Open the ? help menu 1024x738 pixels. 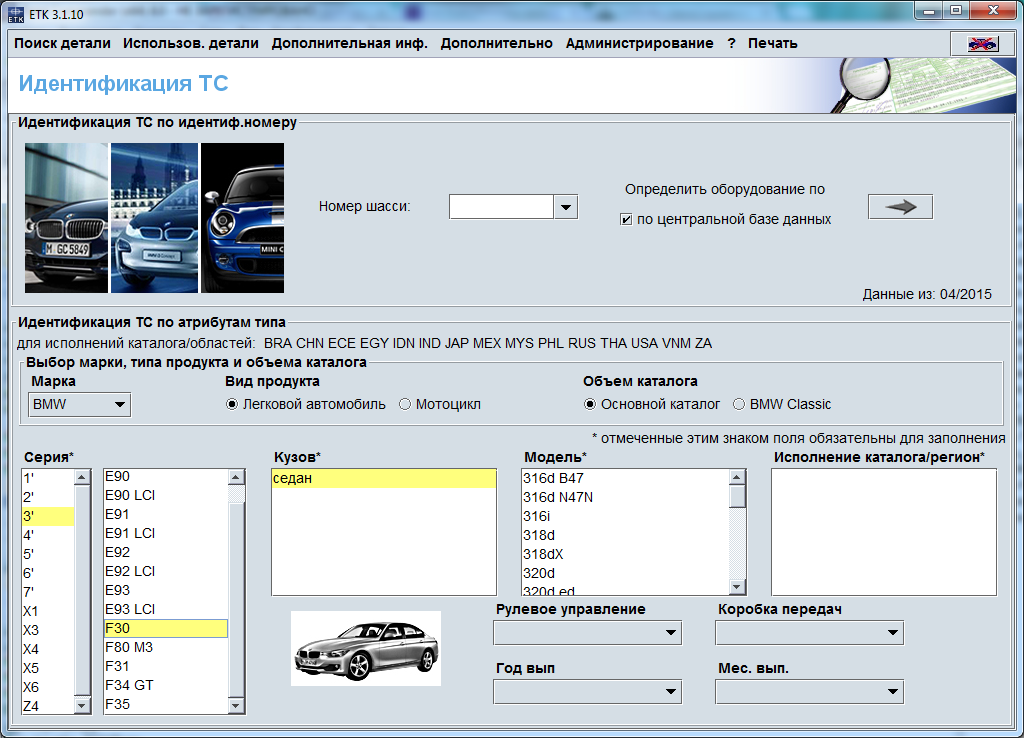click(x=731, y=43)
